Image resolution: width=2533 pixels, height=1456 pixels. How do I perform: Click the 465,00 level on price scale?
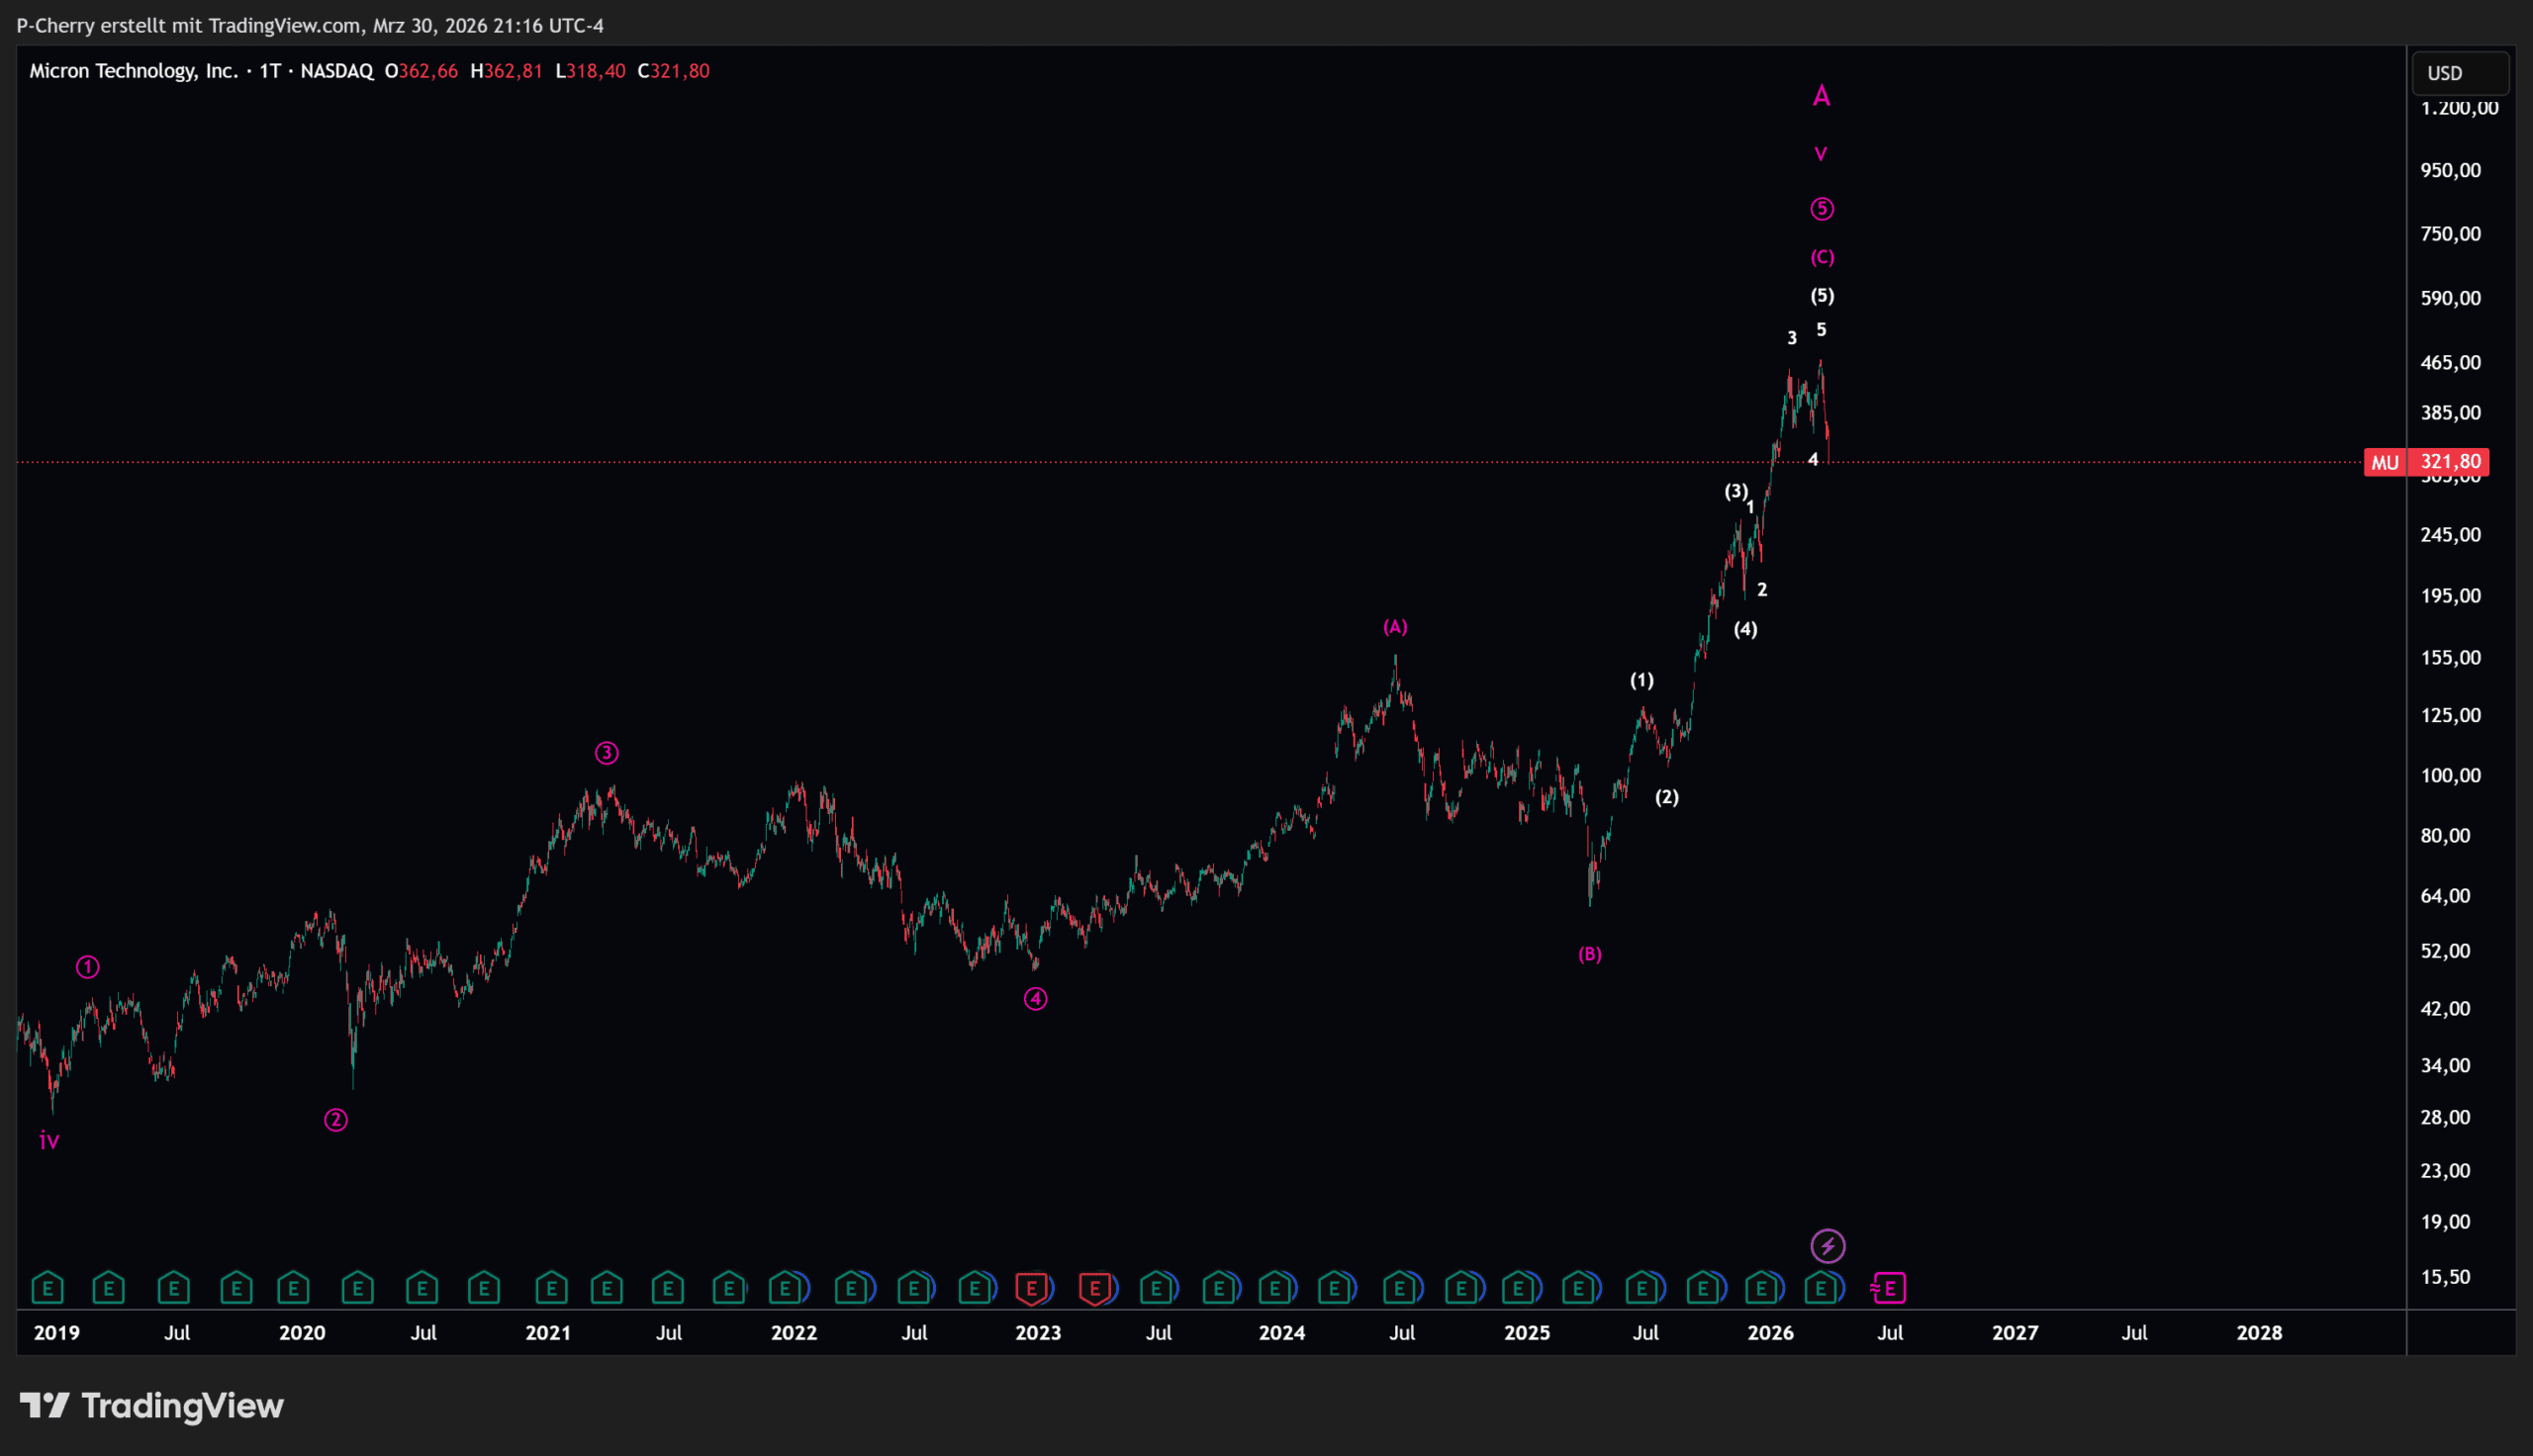(2449, 363)
